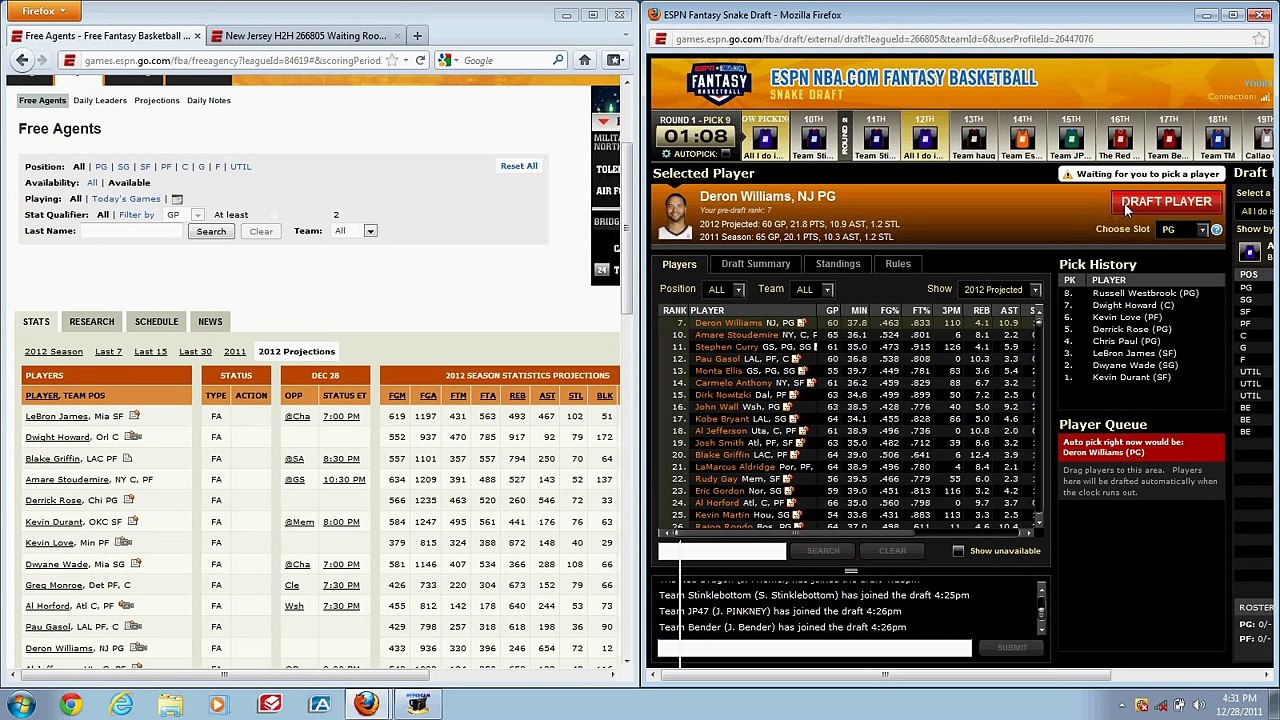This screenshot has height=720, width=1280.
Task: Switch to the Rules tab
Action: tap(898, 264)
